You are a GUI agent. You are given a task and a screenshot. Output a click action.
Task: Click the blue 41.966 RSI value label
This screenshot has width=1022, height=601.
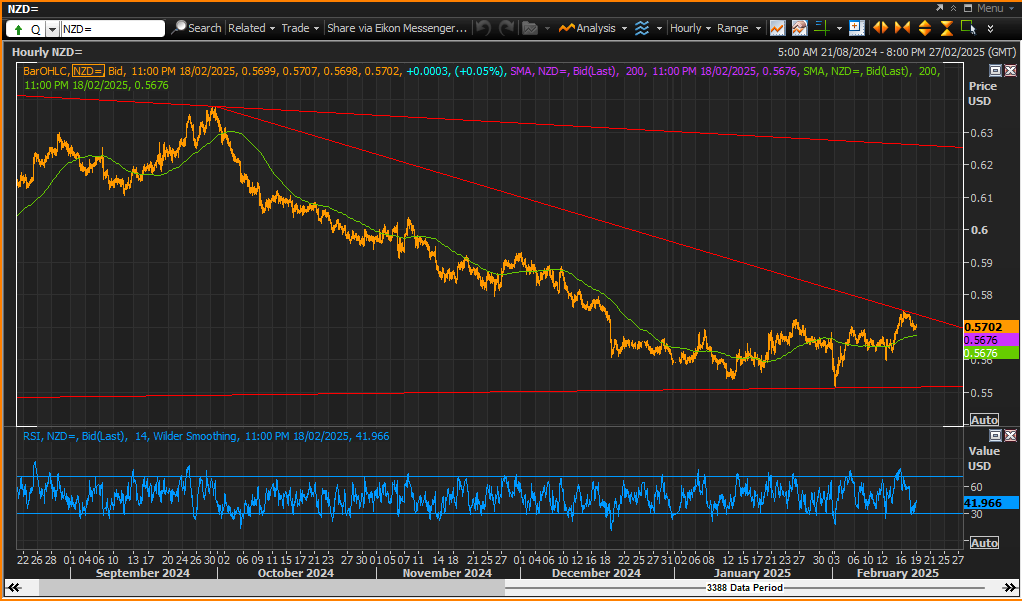pyautogui.click(x=991, y=503)
